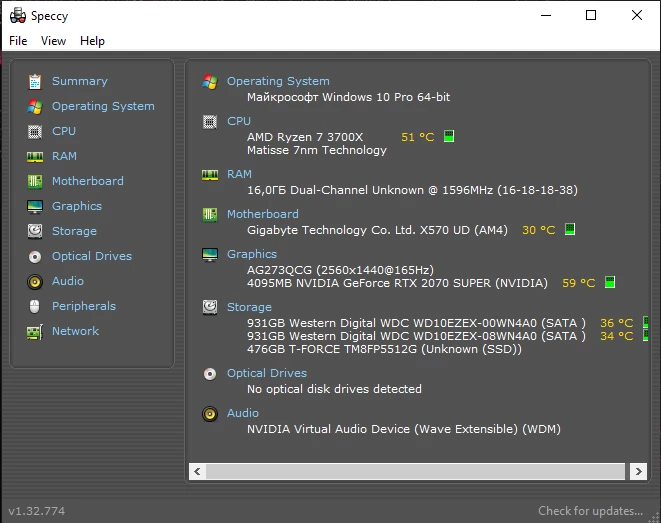The image size is (661, 523).
Task: Click the NVIDIA Virtual Audio Device text
Action: (x=404, y=429)
